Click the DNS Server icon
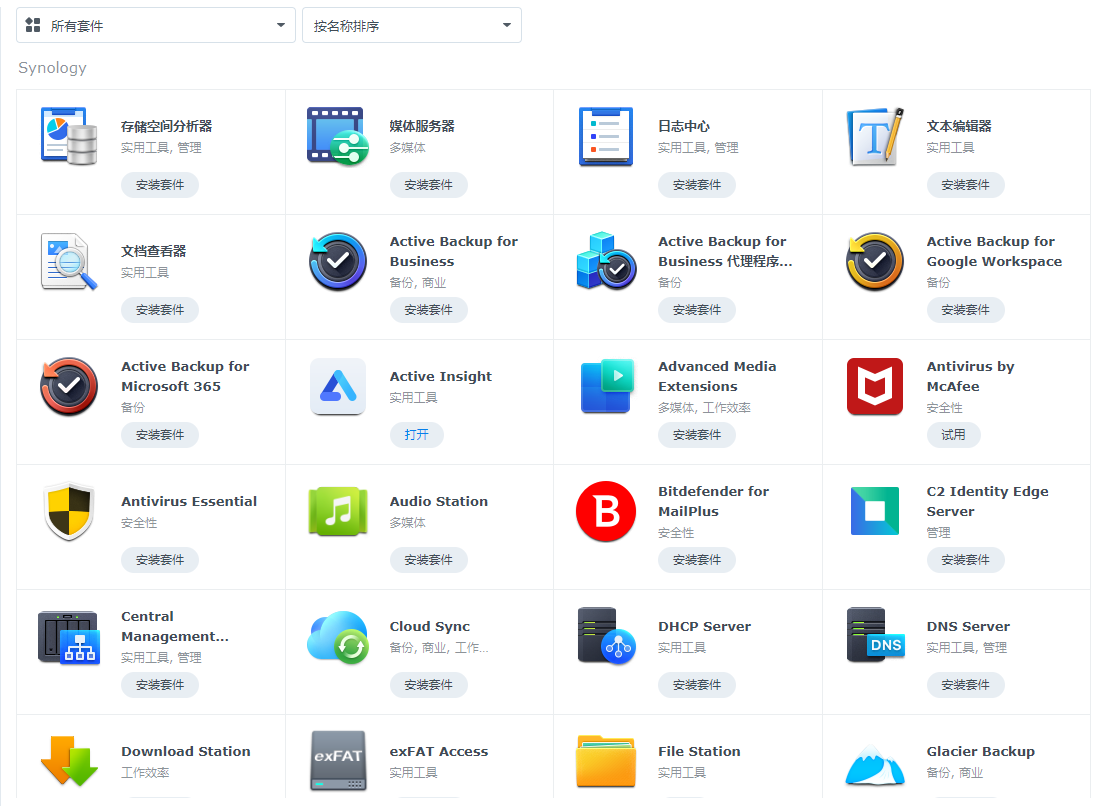 point(875,635)
